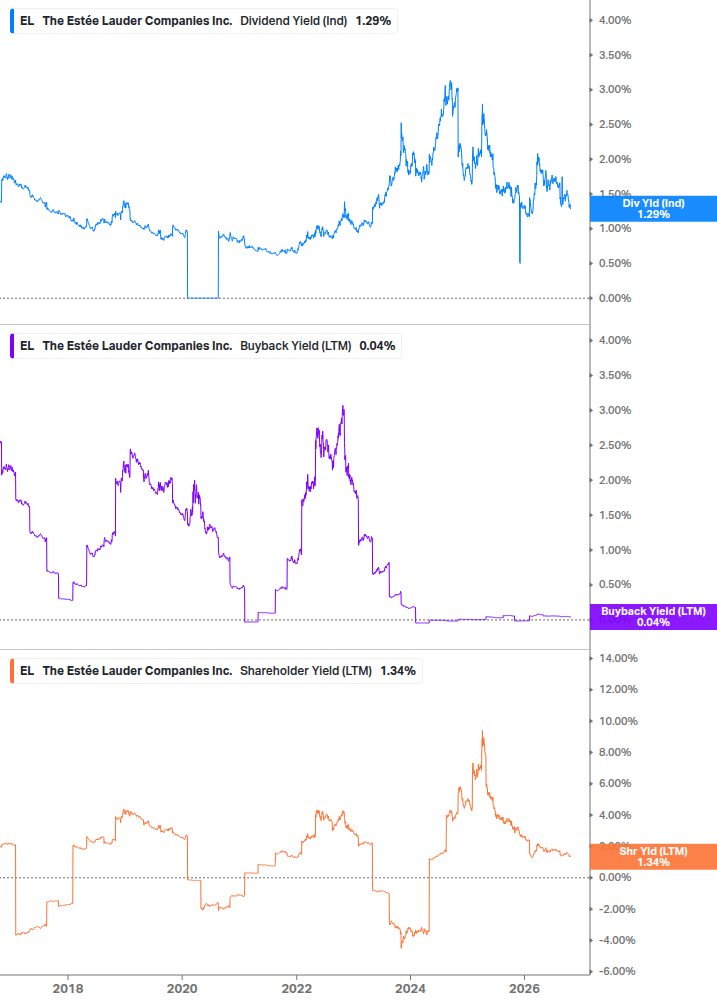This screenshot has width=717, height=1005.
Task: Click the 2022 label on the time axis
Action: 297,988
